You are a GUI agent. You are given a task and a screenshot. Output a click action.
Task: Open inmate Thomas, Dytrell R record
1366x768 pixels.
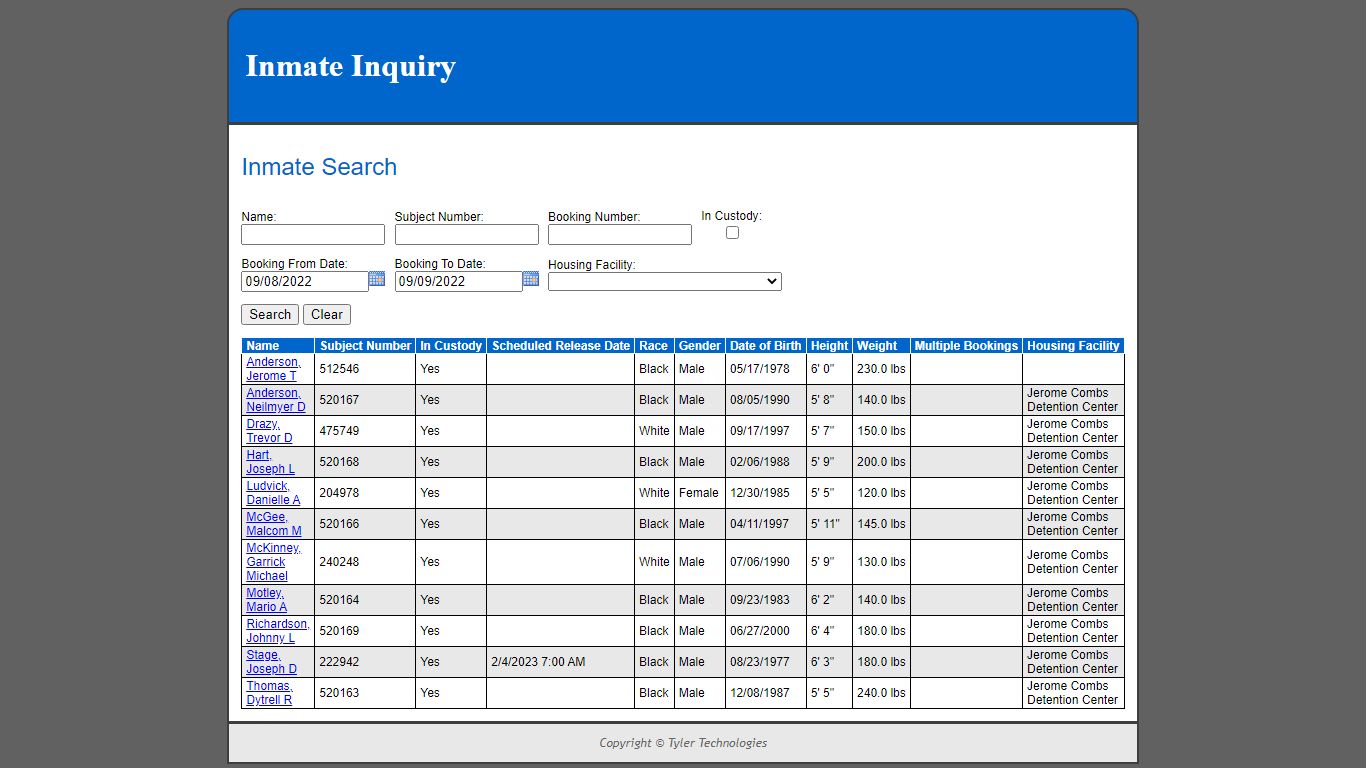point(270,693)
